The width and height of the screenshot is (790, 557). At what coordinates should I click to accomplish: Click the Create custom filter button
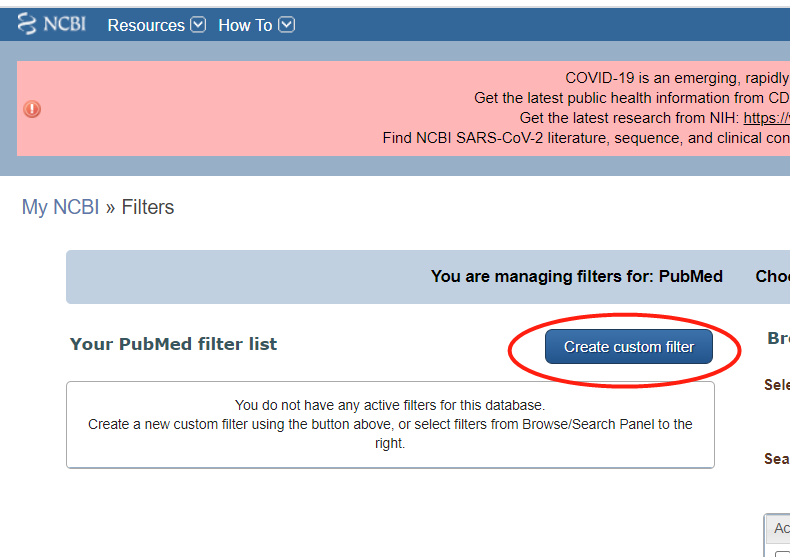[x=628, y=346]
